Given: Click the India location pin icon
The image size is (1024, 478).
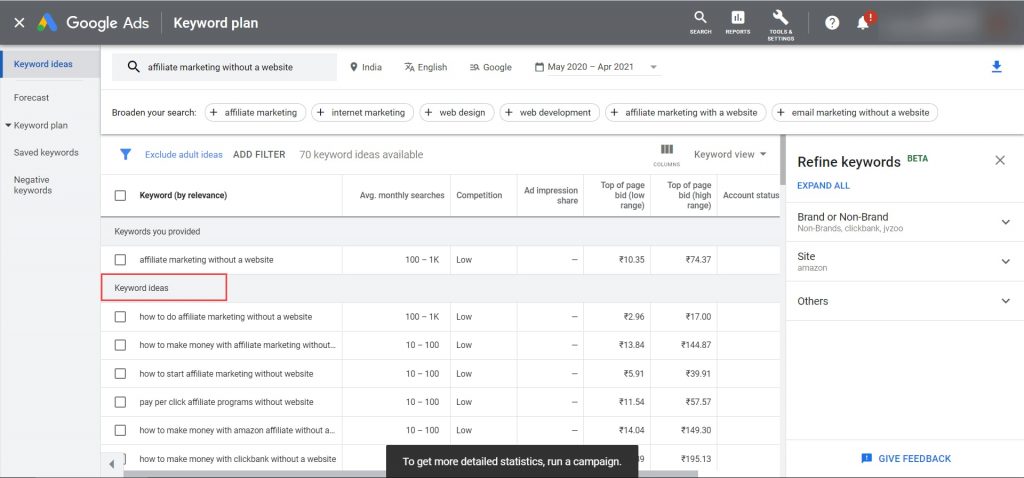Looking at the screenshot, I should 354,67.
